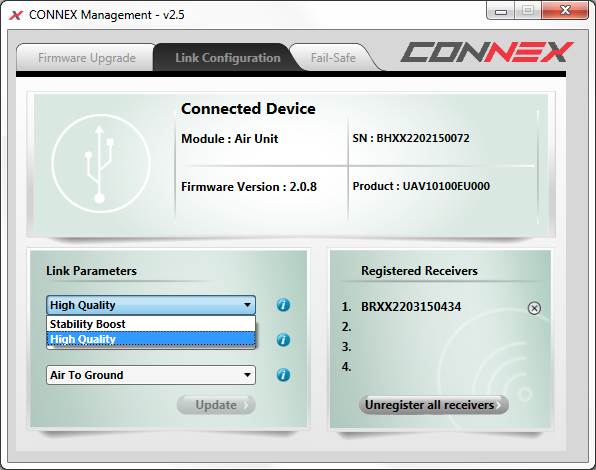Image resolution: width=596 pixels, height=470 pixels.
Task: Click the info icon beside Air To Ground
Action: click(x=283, y=375)
